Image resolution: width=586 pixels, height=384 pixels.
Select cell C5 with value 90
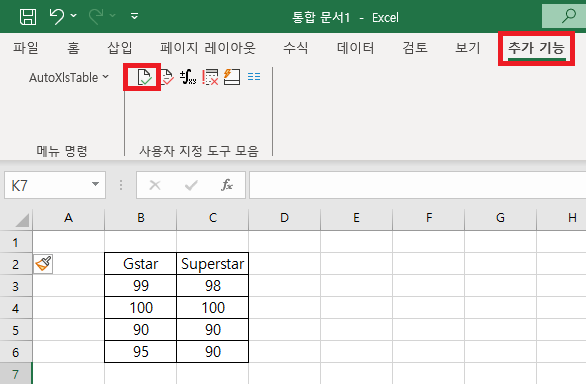[213, 330]
